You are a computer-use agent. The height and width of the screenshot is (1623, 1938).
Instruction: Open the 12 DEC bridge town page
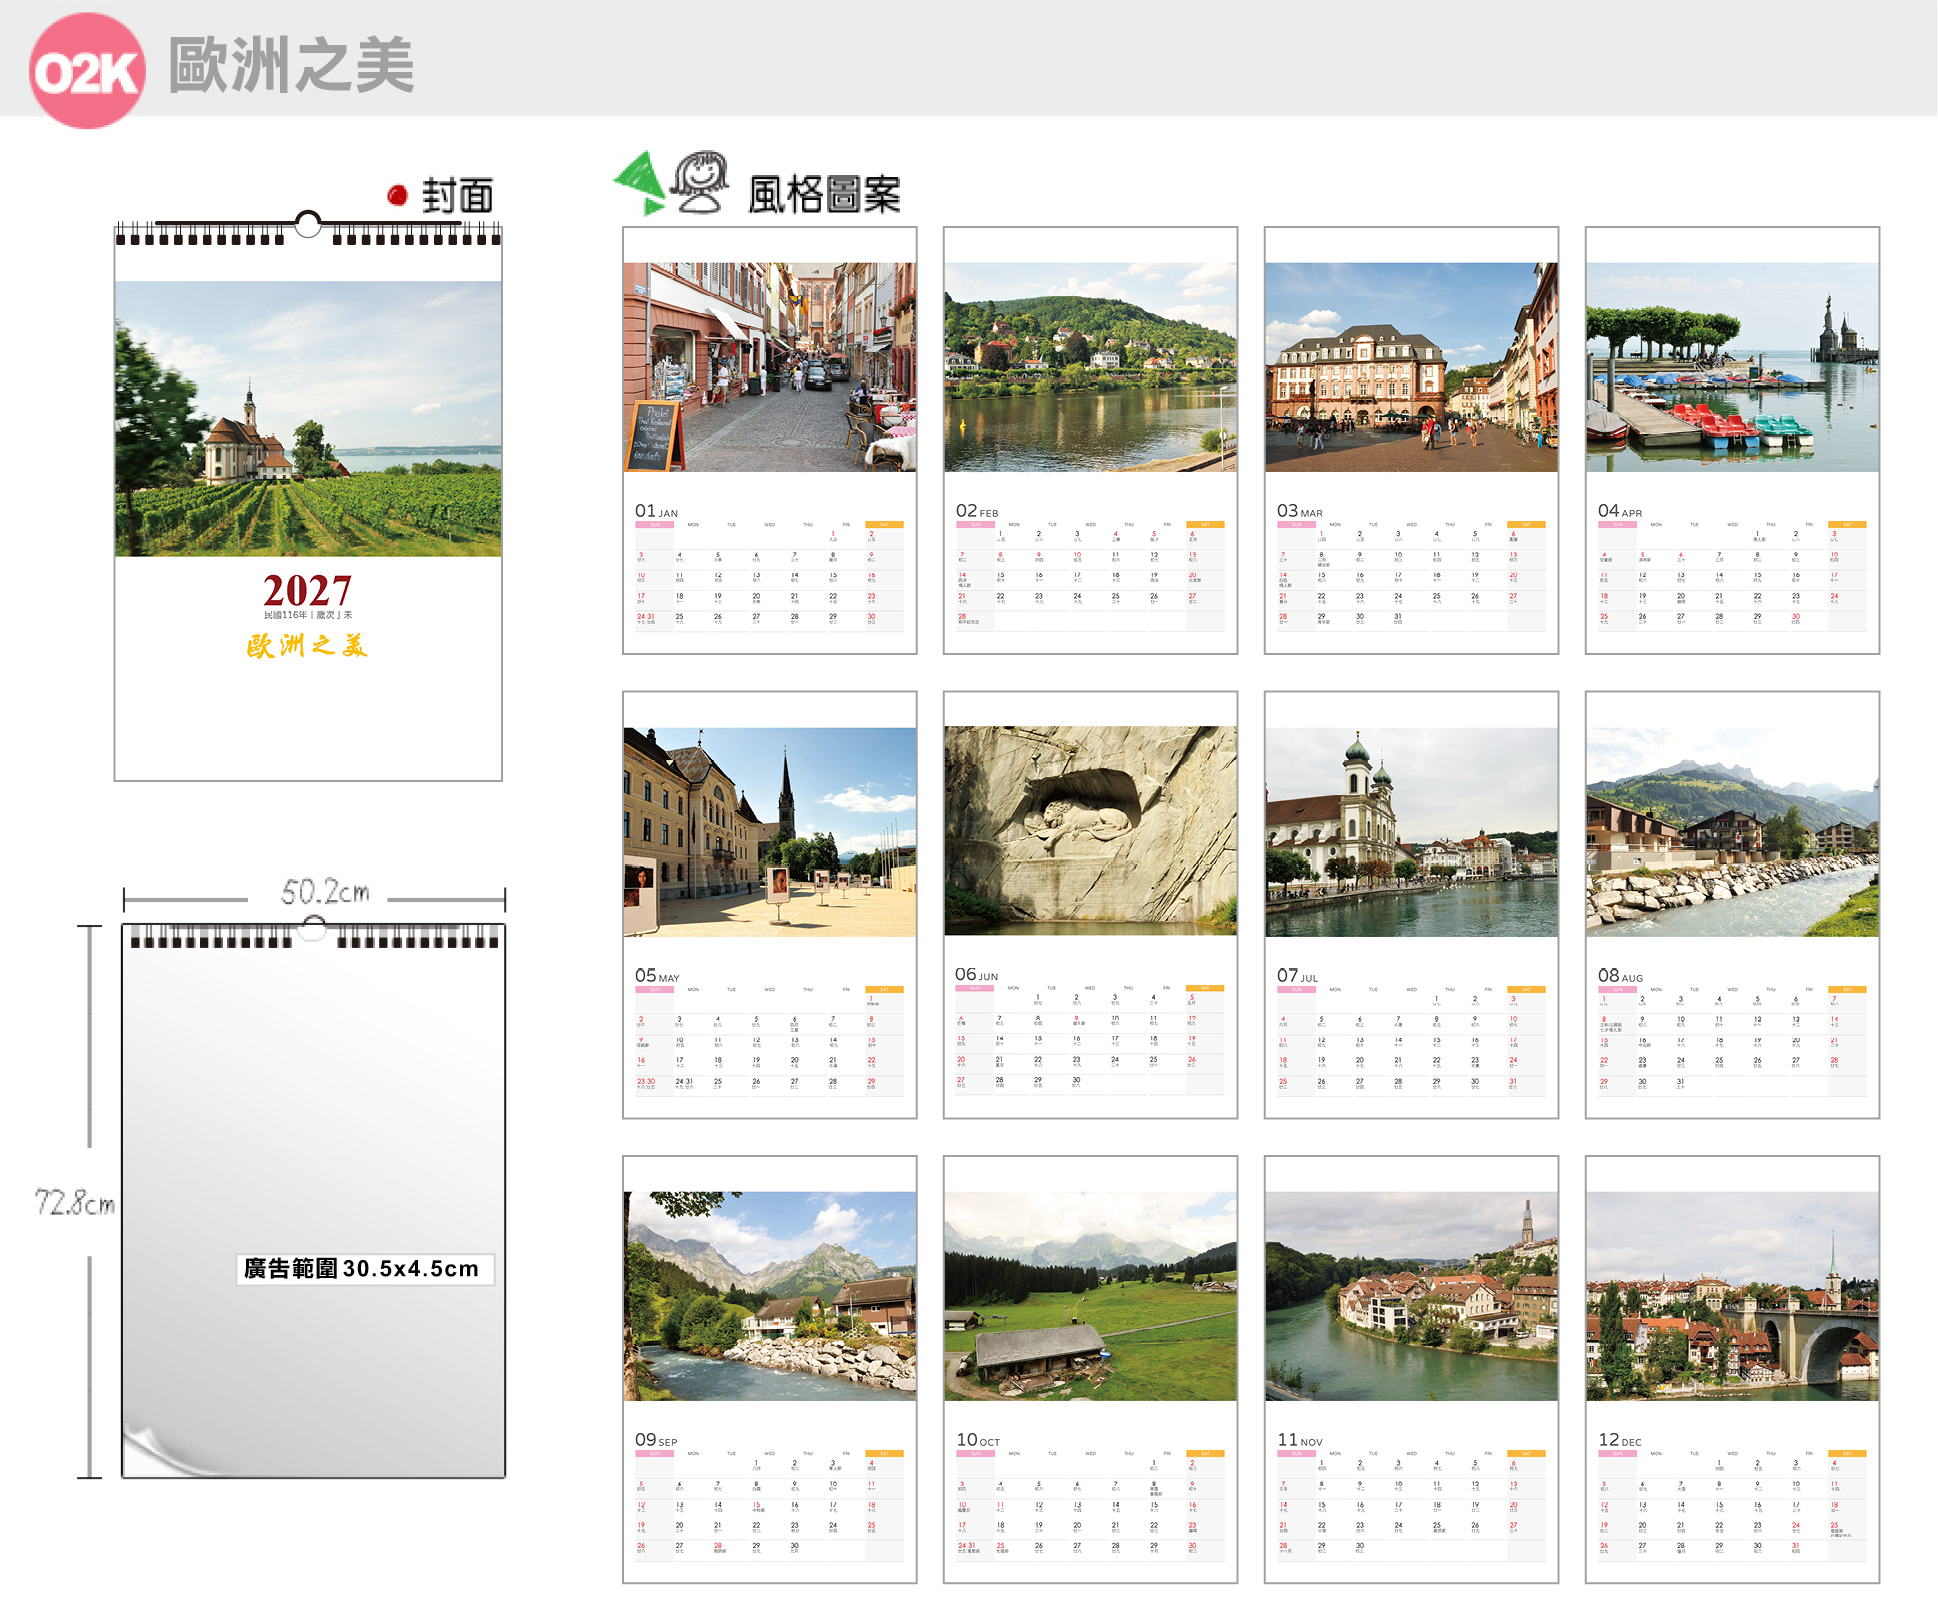point(1733,1370)
